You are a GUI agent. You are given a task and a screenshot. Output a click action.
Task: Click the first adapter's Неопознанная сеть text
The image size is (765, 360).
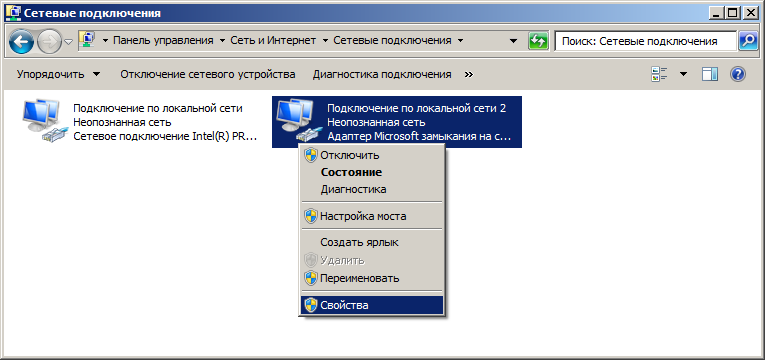(122, 122)
